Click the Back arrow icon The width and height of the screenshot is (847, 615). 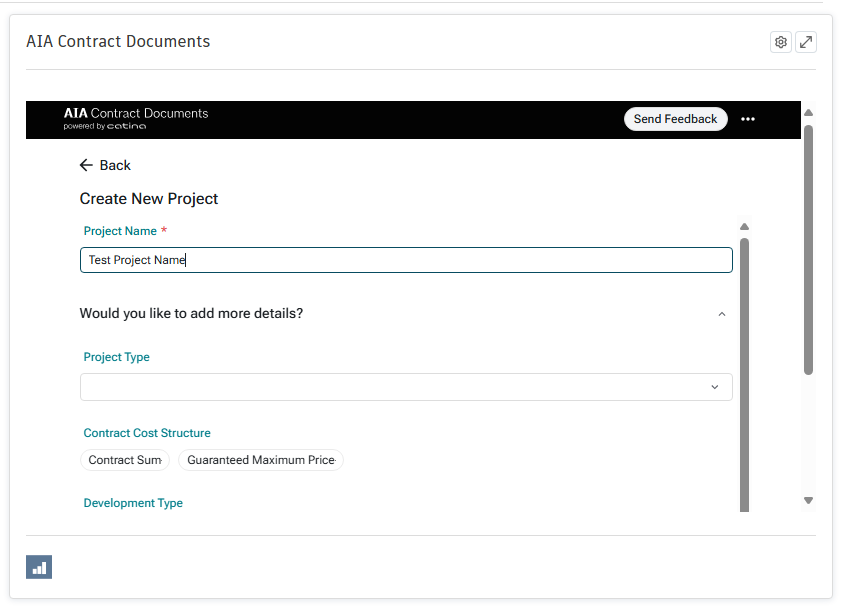point(86,165)
